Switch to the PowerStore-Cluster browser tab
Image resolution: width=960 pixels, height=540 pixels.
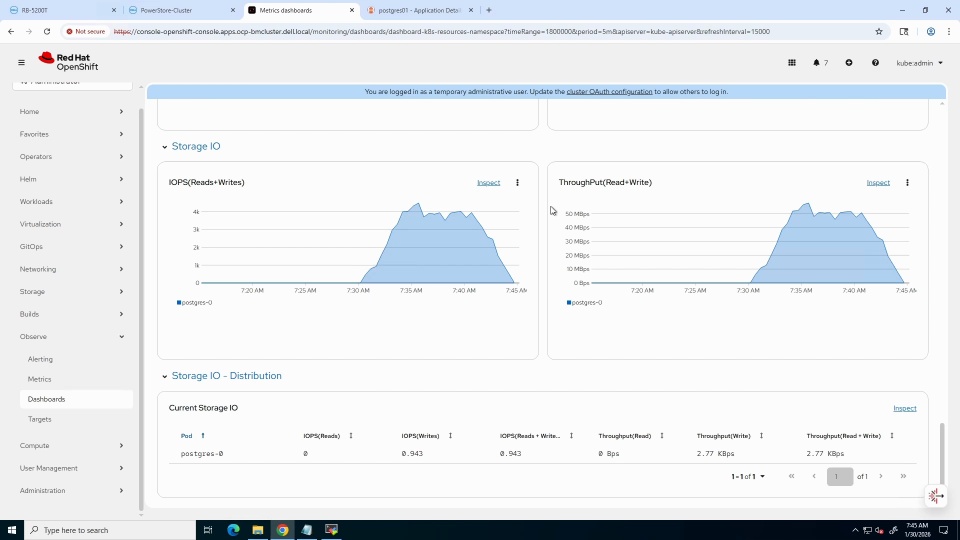pos(181,10)
